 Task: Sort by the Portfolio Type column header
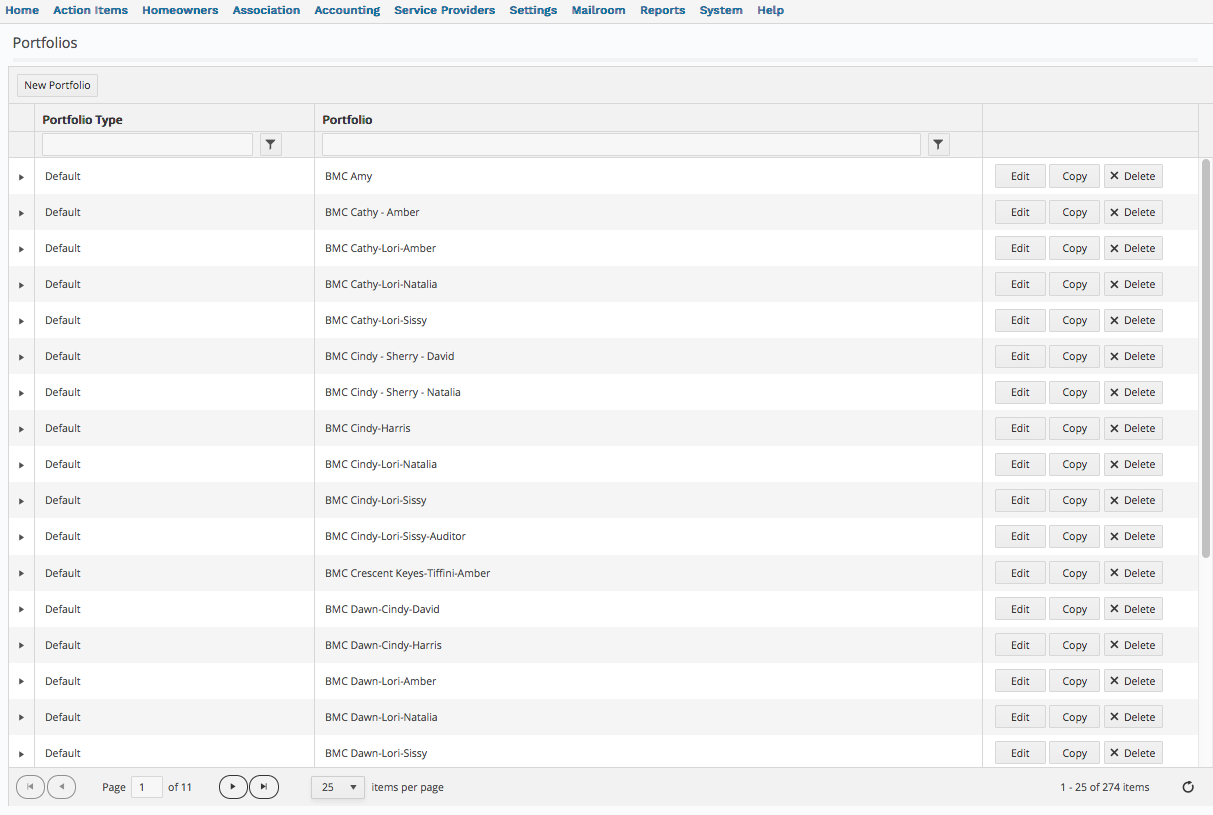[x=82, y=120]
